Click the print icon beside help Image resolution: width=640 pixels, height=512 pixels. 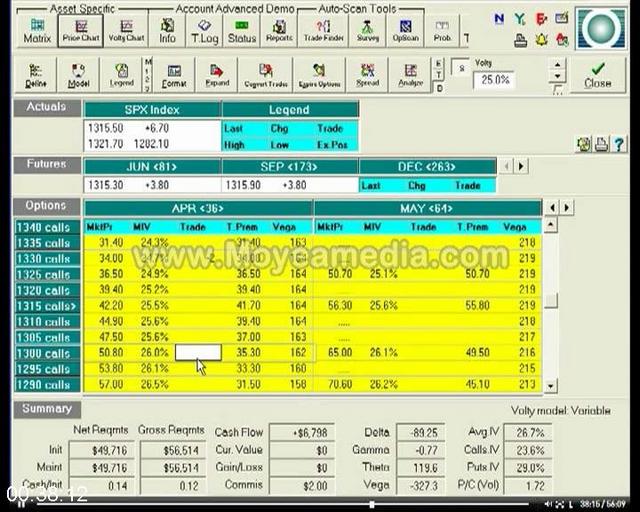point(601,144)
